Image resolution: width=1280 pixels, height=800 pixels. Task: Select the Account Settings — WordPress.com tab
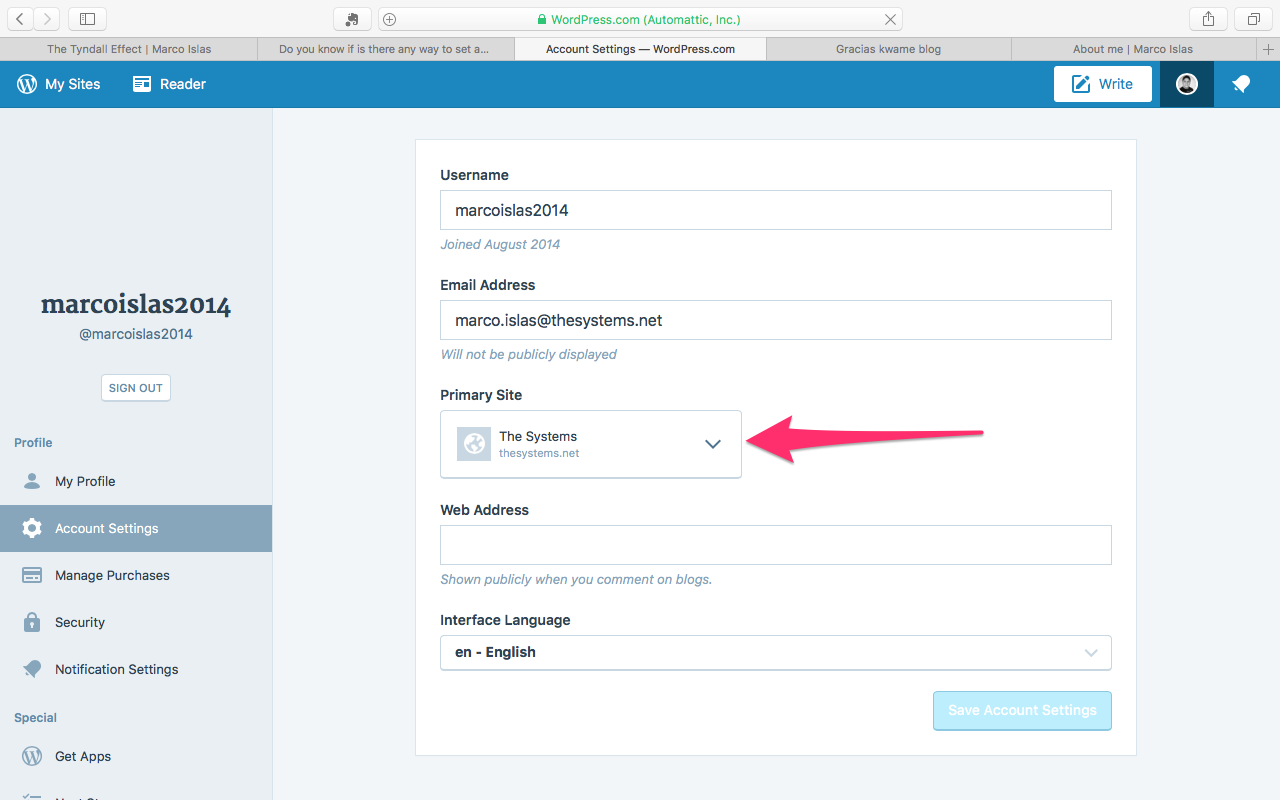(x=640, y=49)
